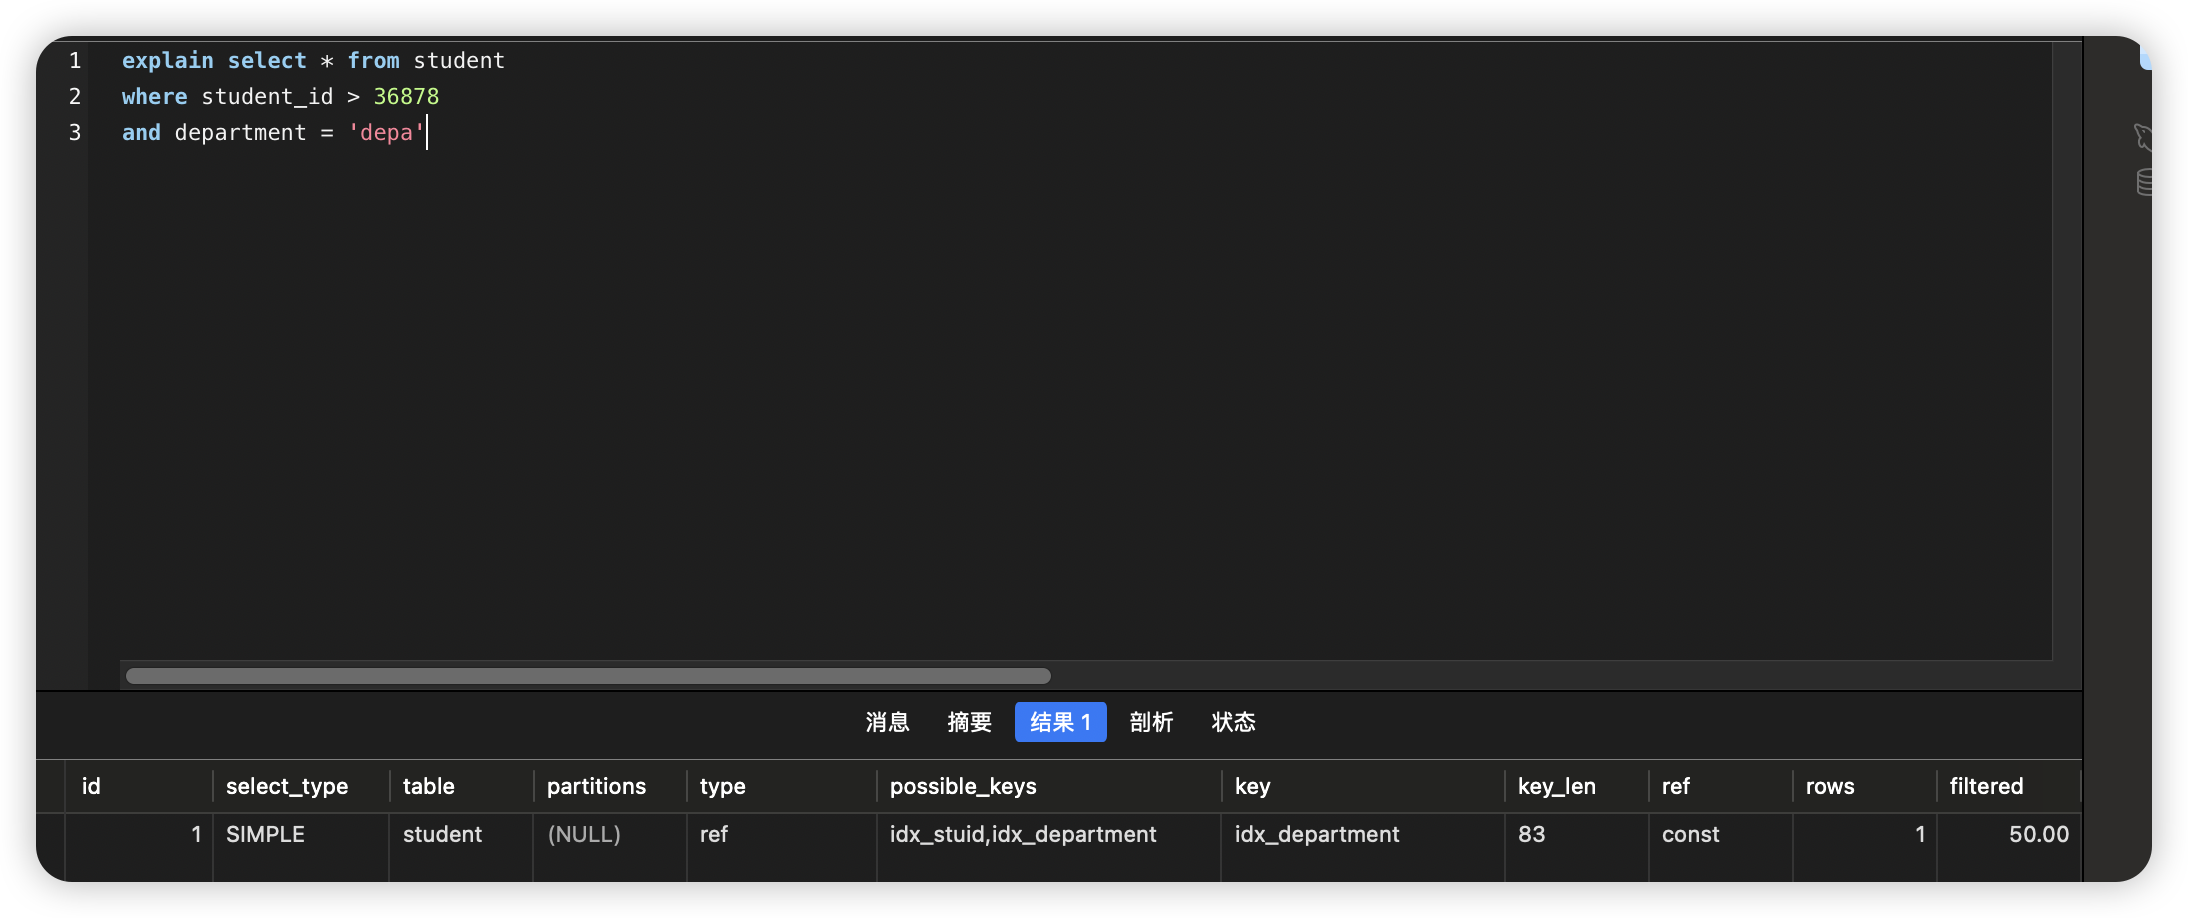Click the rows column header

click(x=1865, y=786)
